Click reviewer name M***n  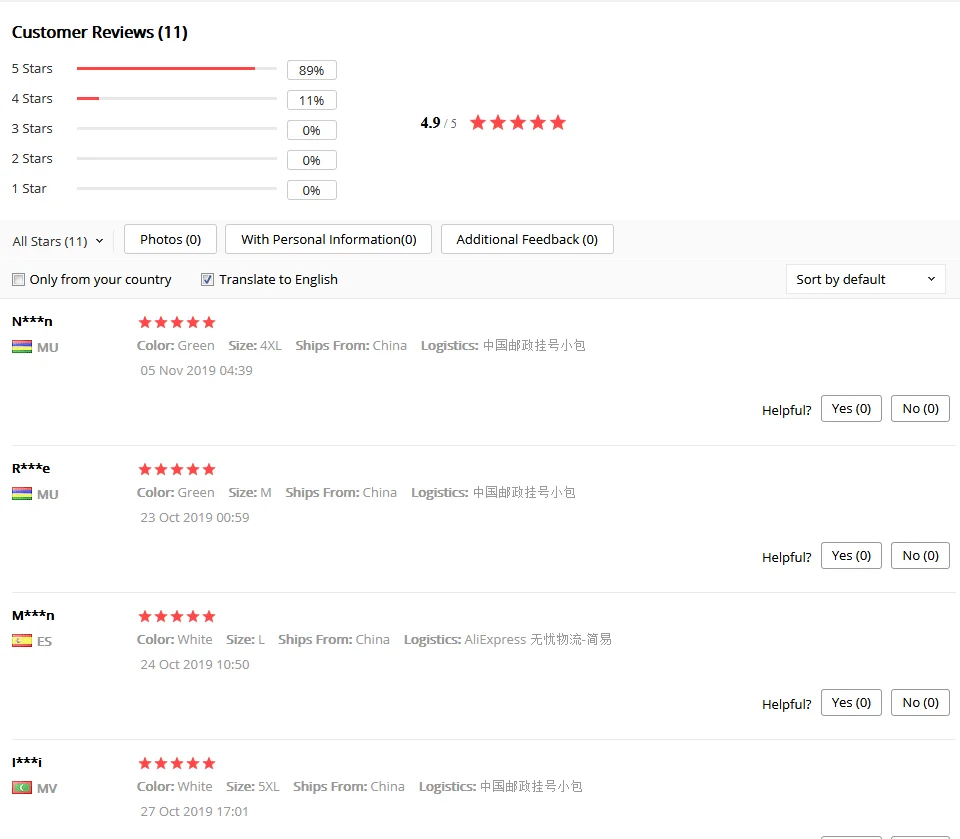click(34, 615)
